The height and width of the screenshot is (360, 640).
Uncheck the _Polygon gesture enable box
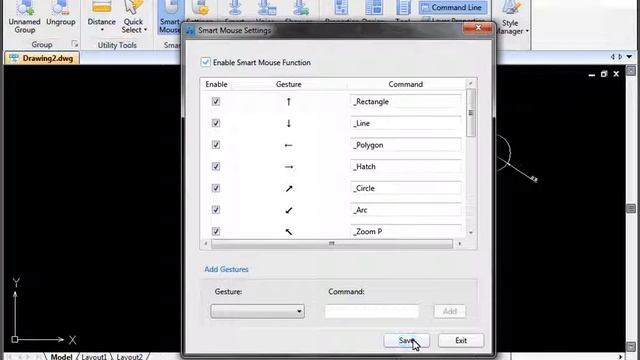coord(216,144)
